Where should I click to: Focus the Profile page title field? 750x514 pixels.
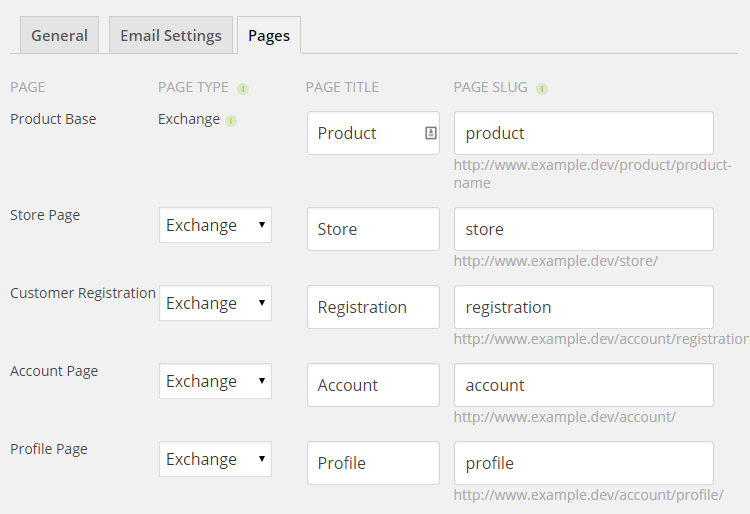(x=373, y=462)
